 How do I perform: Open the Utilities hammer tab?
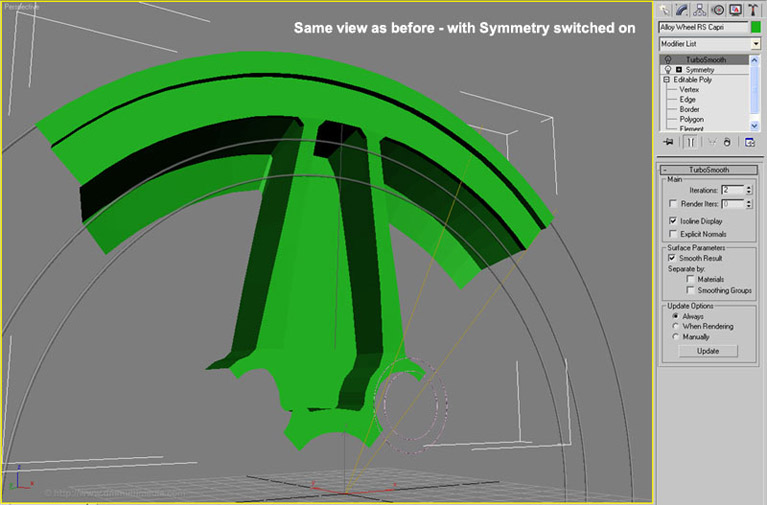click(x=753, y=9)
